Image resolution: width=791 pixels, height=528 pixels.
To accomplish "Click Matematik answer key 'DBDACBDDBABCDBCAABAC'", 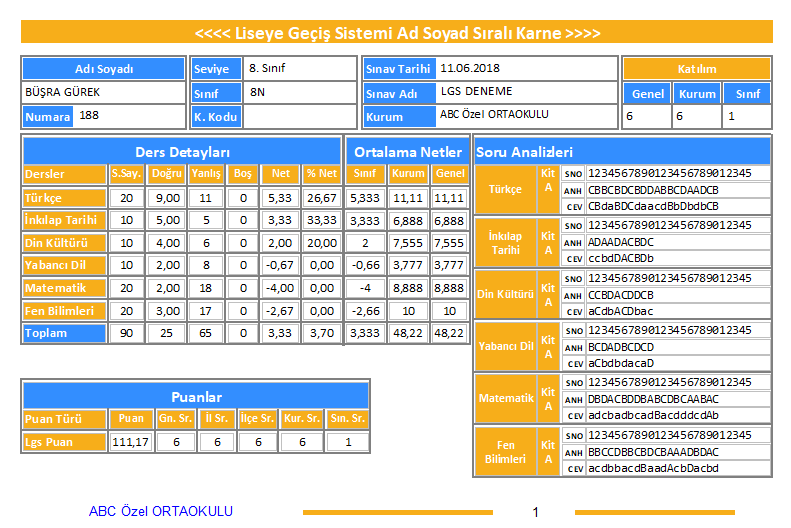I will point(653,399).
